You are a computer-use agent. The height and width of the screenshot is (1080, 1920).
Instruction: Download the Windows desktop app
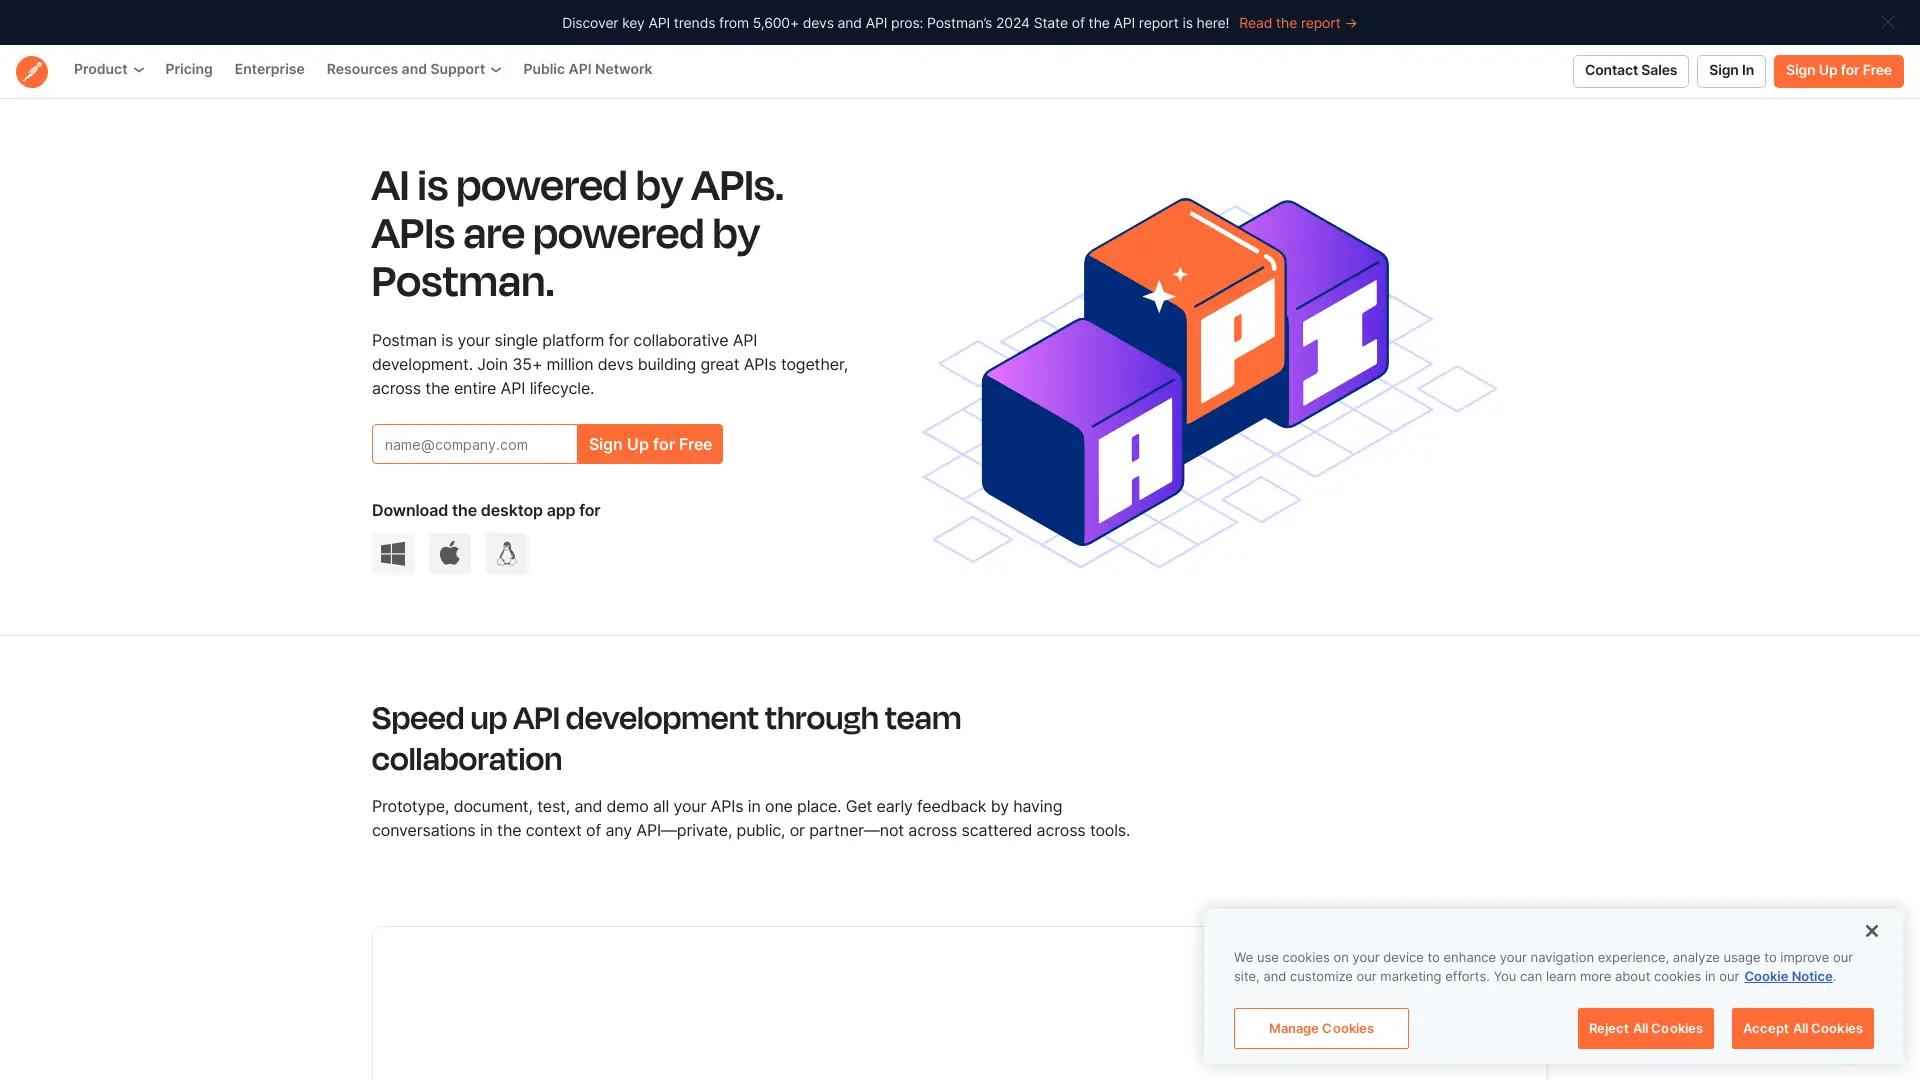click(393, 554)
